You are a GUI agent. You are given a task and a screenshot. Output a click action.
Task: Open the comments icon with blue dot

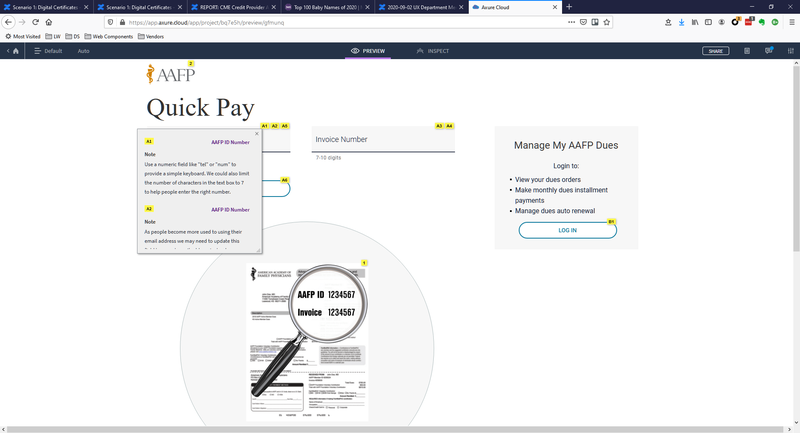click(x=769, y=50)
